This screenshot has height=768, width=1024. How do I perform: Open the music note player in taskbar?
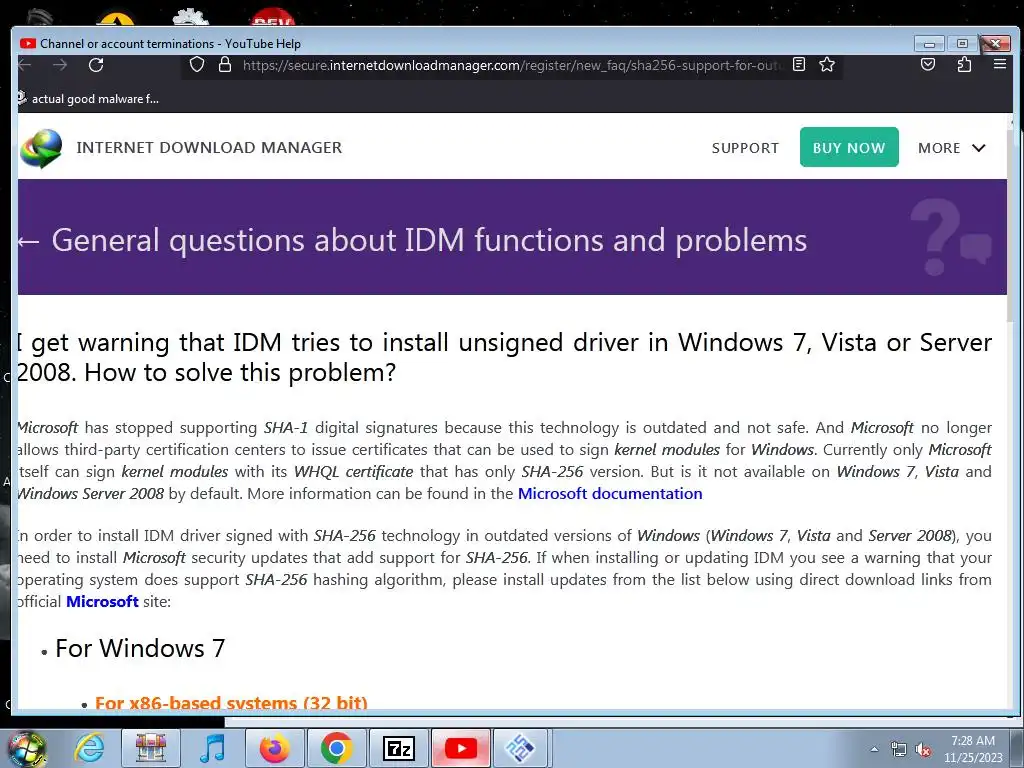point(212,748)
